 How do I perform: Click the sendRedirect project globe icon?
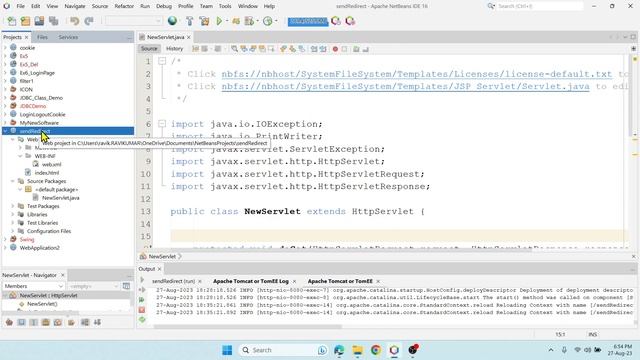[x=13, y=131]
